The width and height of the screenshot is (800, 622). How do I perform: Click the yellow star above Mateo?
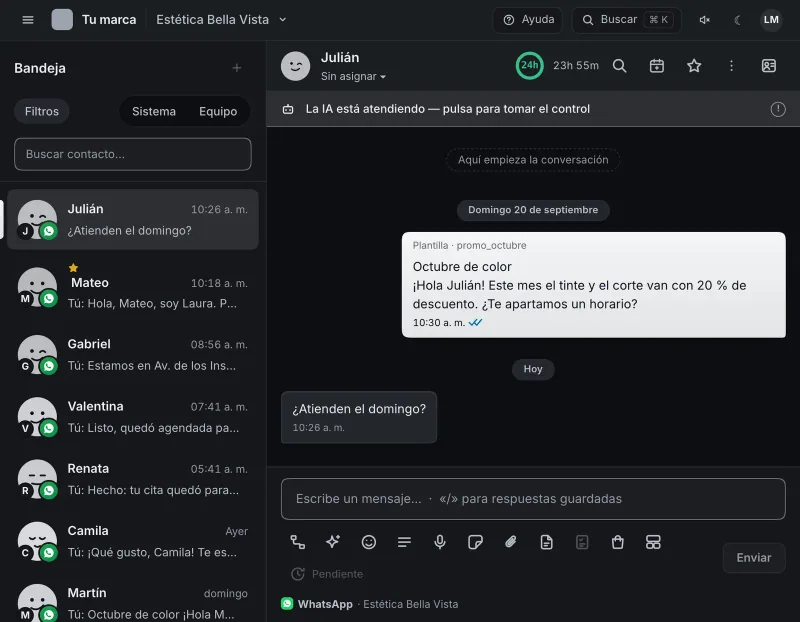pyautogui.click(x=73, y=268)
